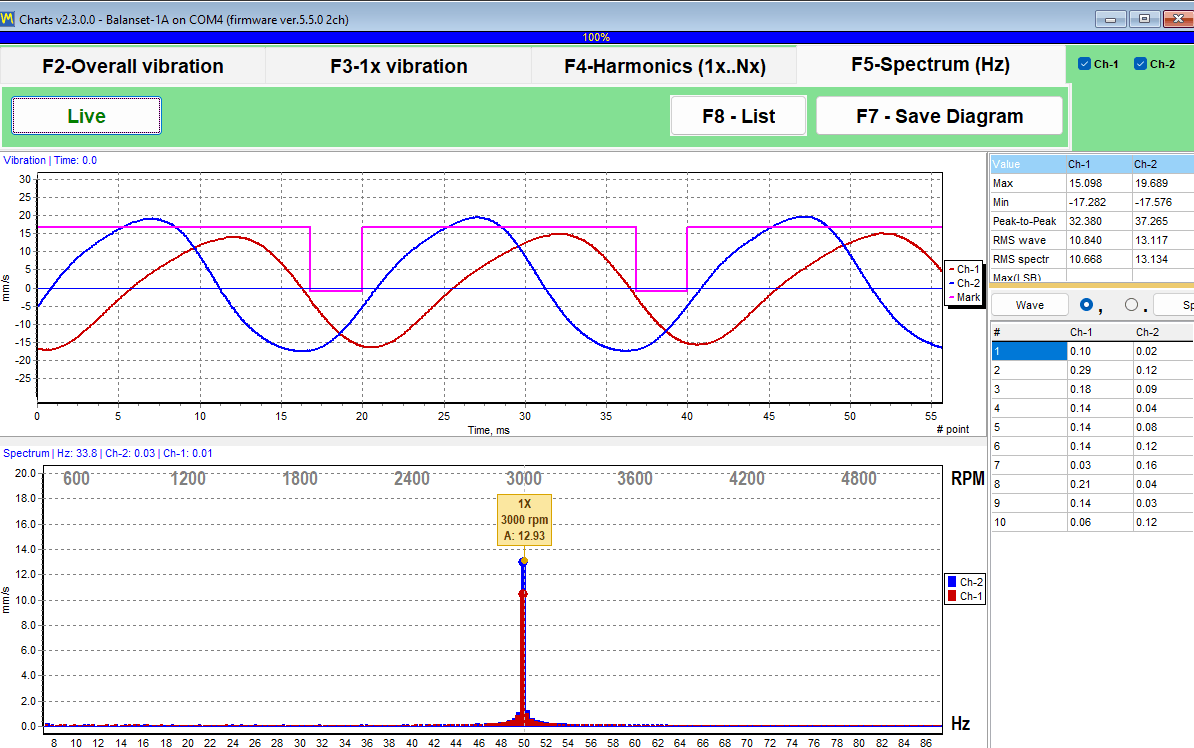The image size is (1194, 748).
Task: Open the F2-Overall vibration tab
Action: tap(132, 66)
